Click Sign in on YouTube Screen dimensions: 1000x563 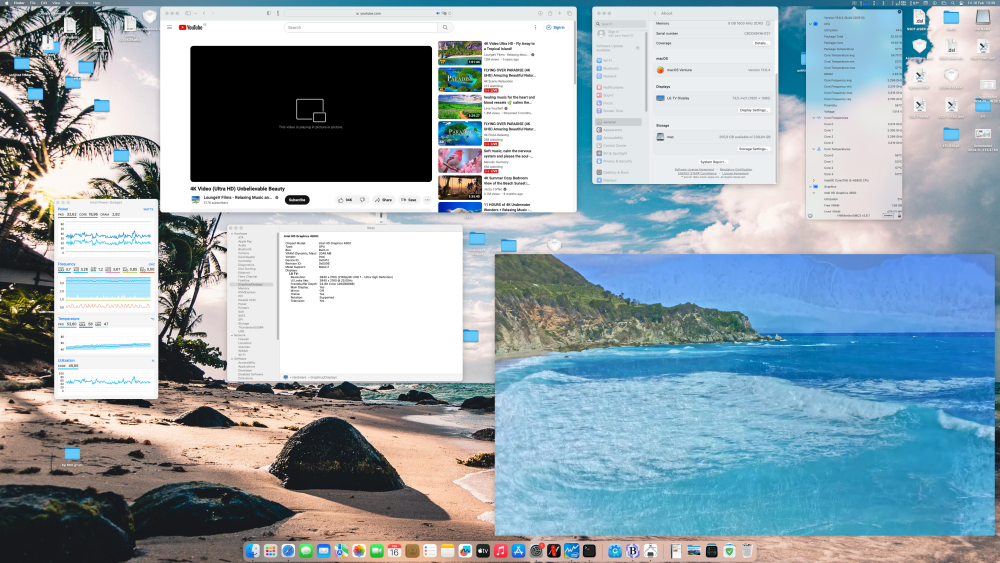point(555,27)
